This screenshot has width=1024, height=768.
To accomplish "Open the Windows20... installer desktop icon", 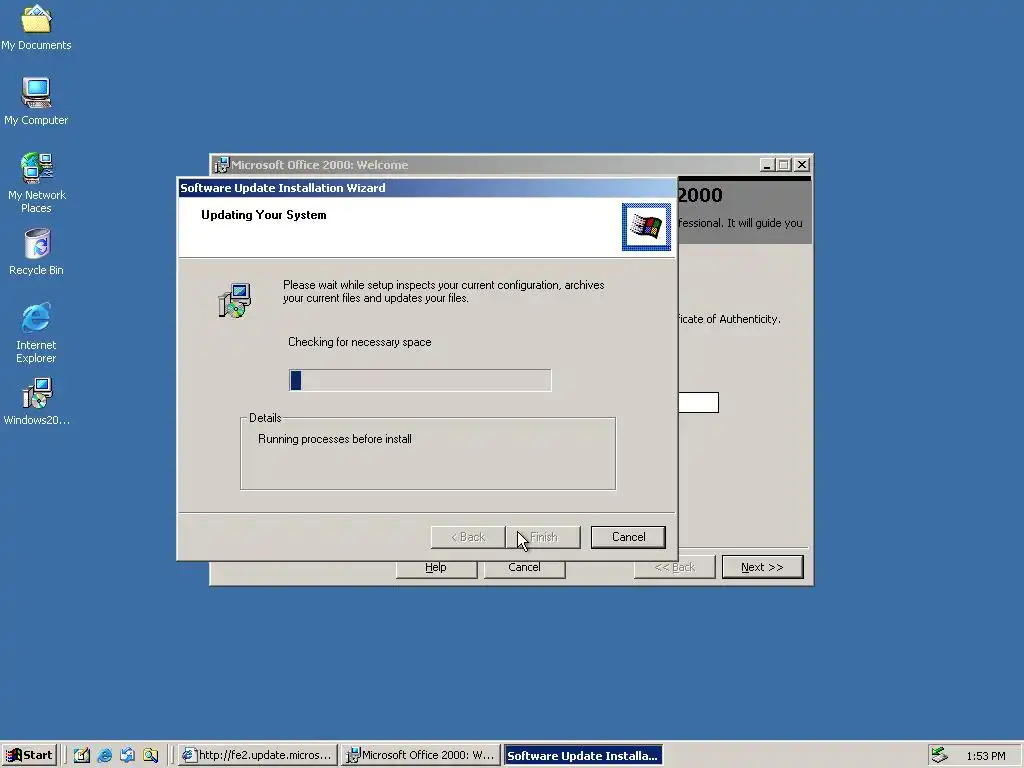I will pyautogui.click(x=37, y=402).
